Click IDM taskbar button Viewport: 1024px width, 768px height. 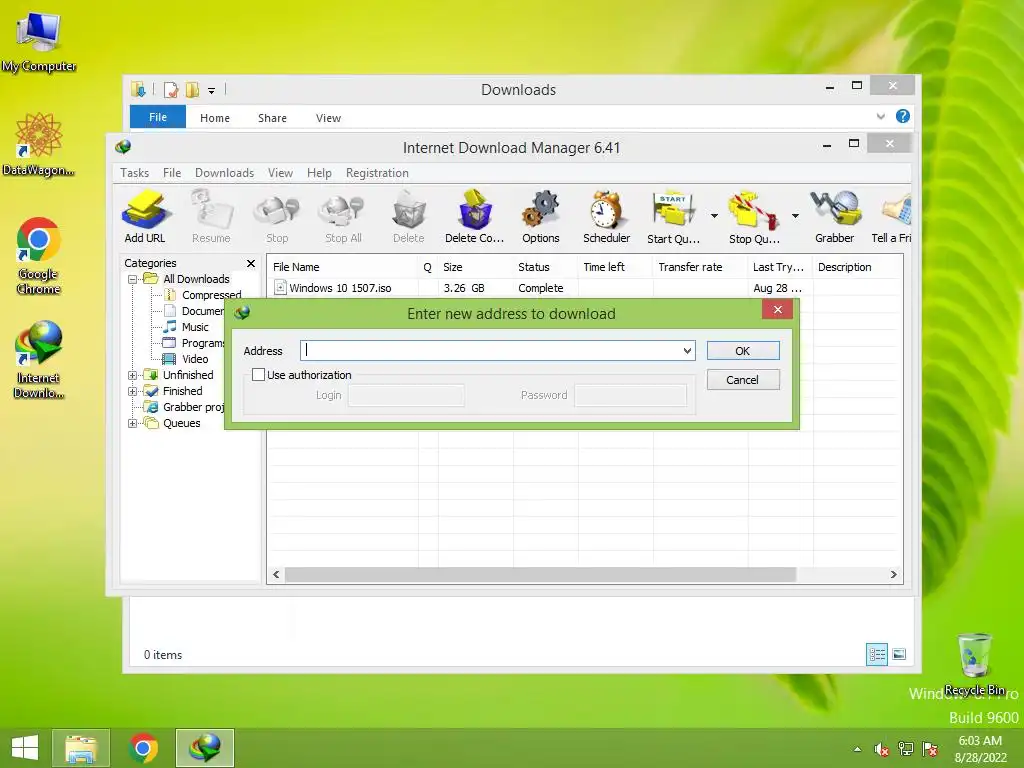(x=204, y=748)
